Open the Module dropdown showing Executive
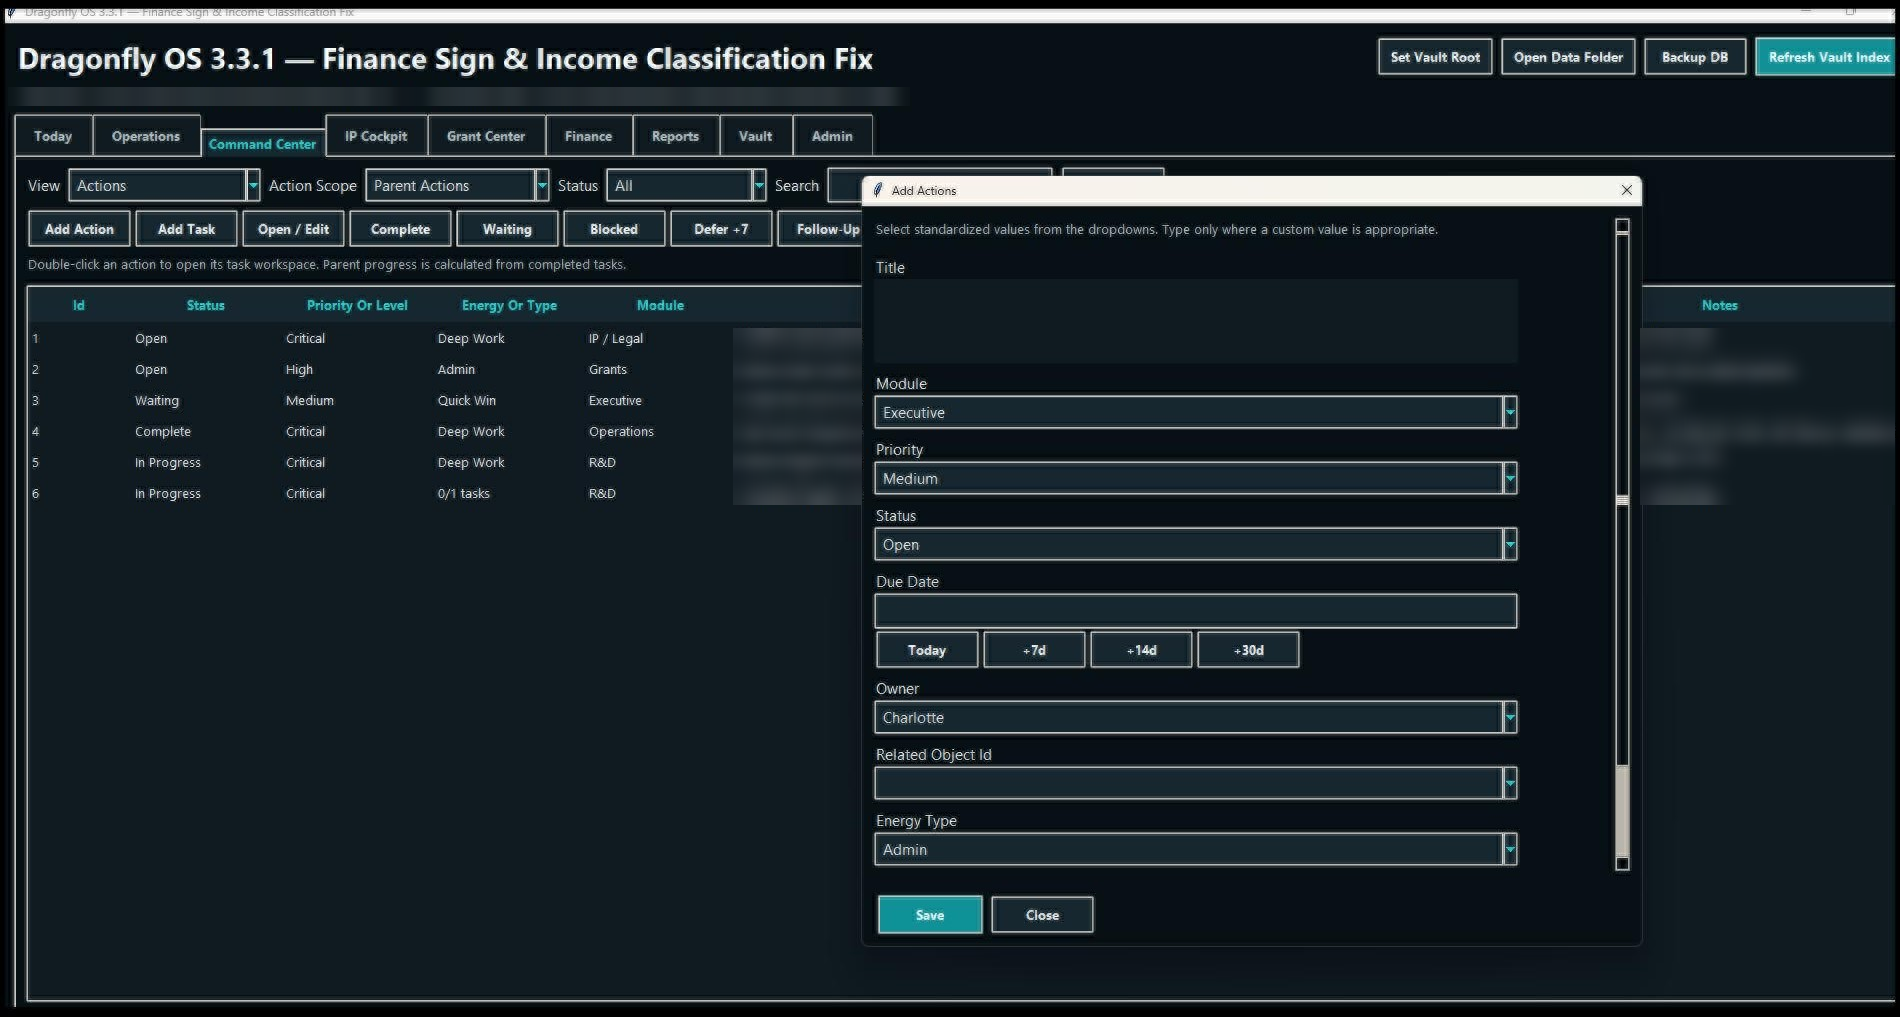The image size is (1900, 1017). (1510, 412)
